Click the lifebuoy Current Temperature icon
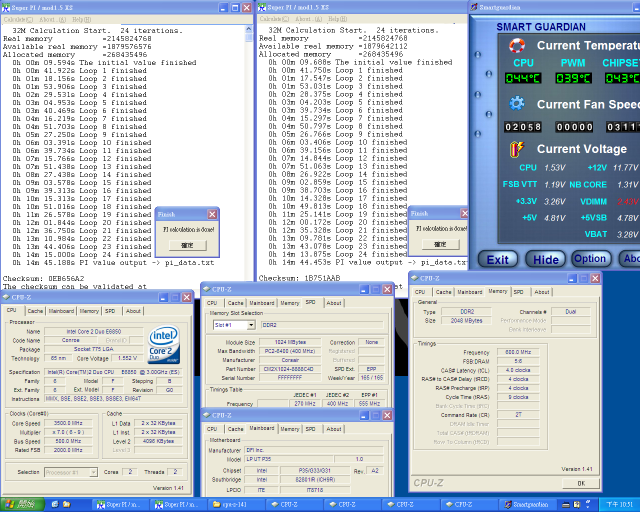This screenshot has width=640, height=512. (517, 45)
